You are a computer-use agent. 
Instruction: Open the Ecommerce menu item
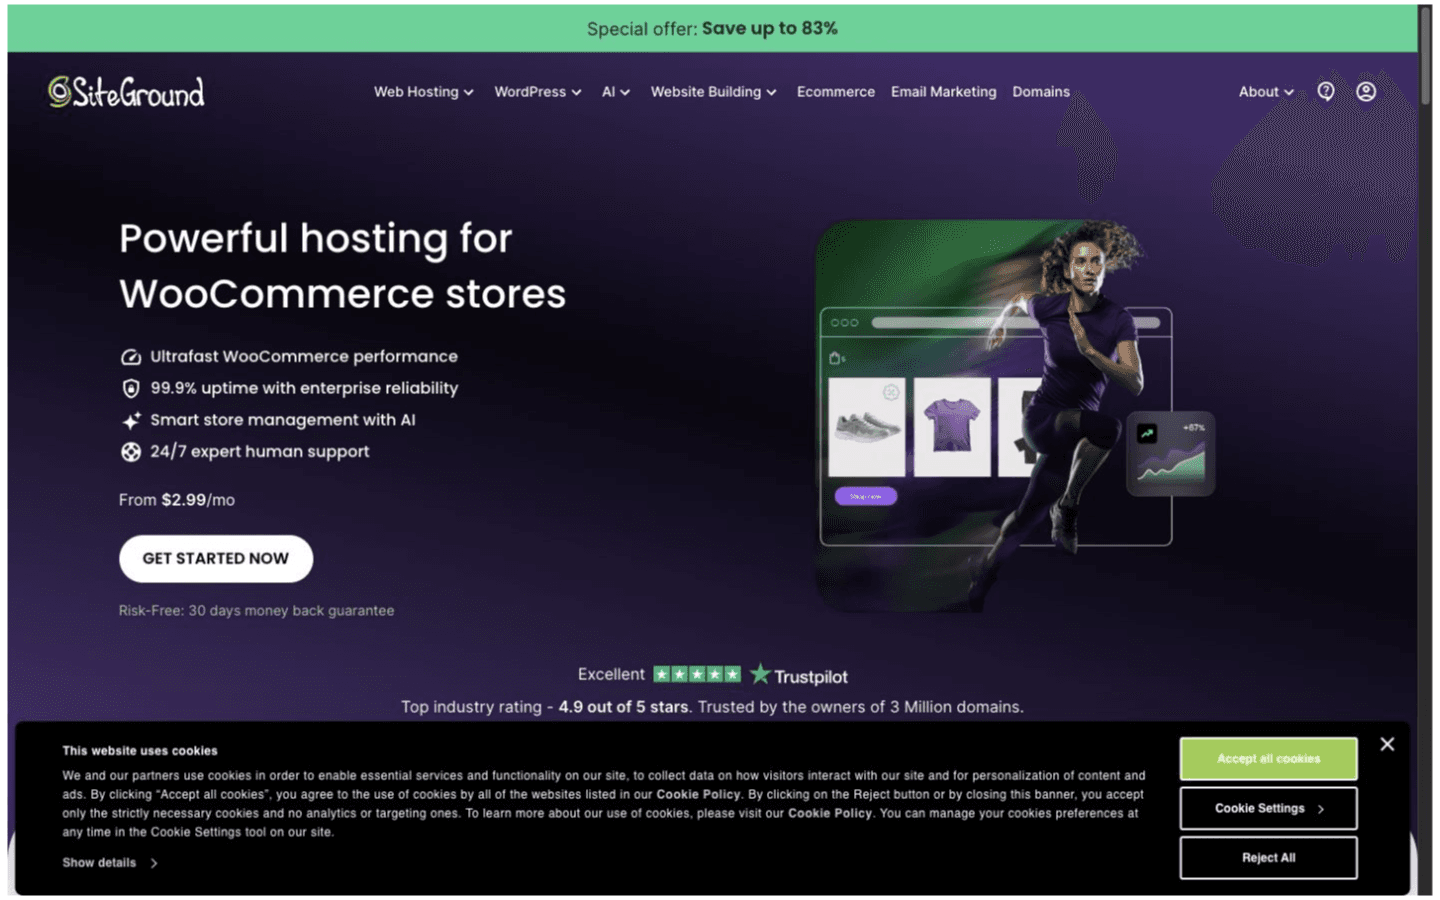click(836, 92)
